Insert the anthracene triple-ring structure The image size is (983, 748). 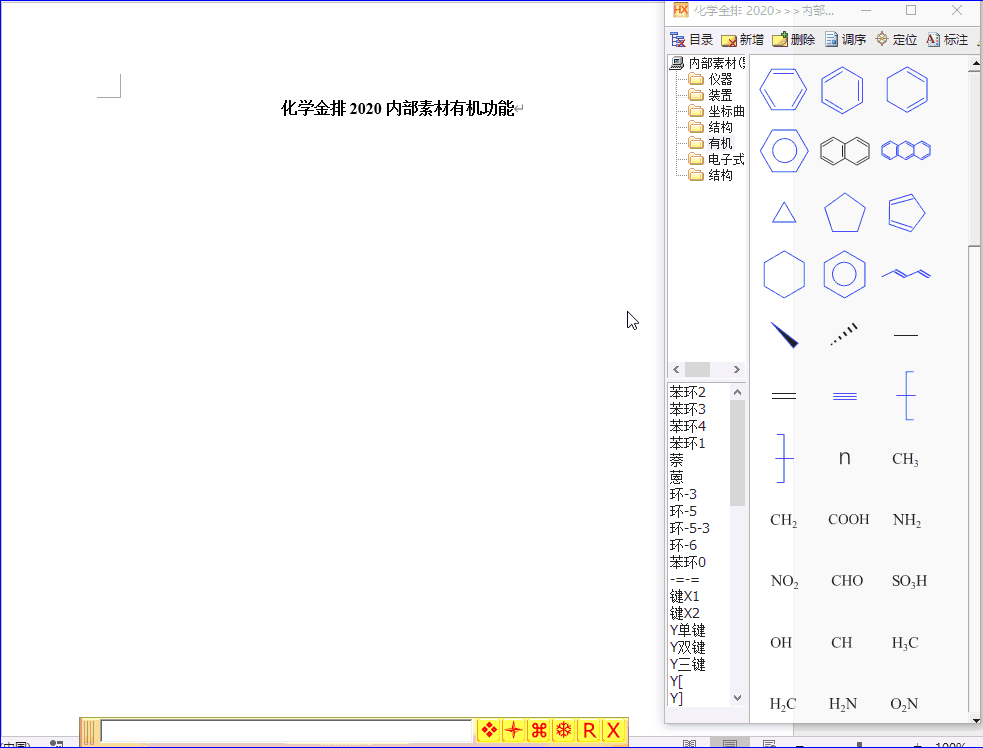(906, 150)
